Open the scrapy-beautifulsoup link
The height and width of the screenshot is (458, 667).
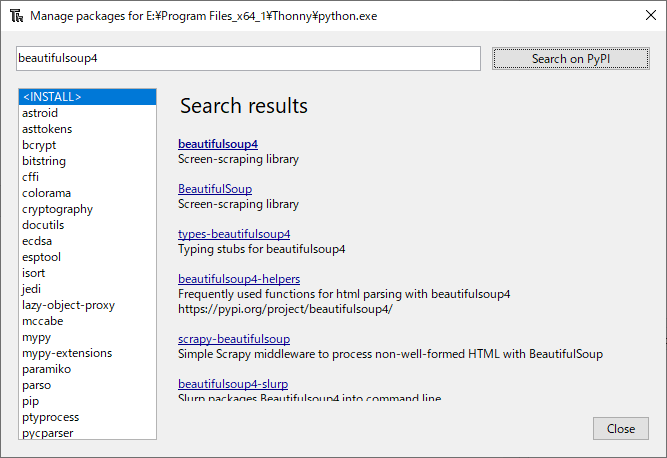click(x=234, y=339)
